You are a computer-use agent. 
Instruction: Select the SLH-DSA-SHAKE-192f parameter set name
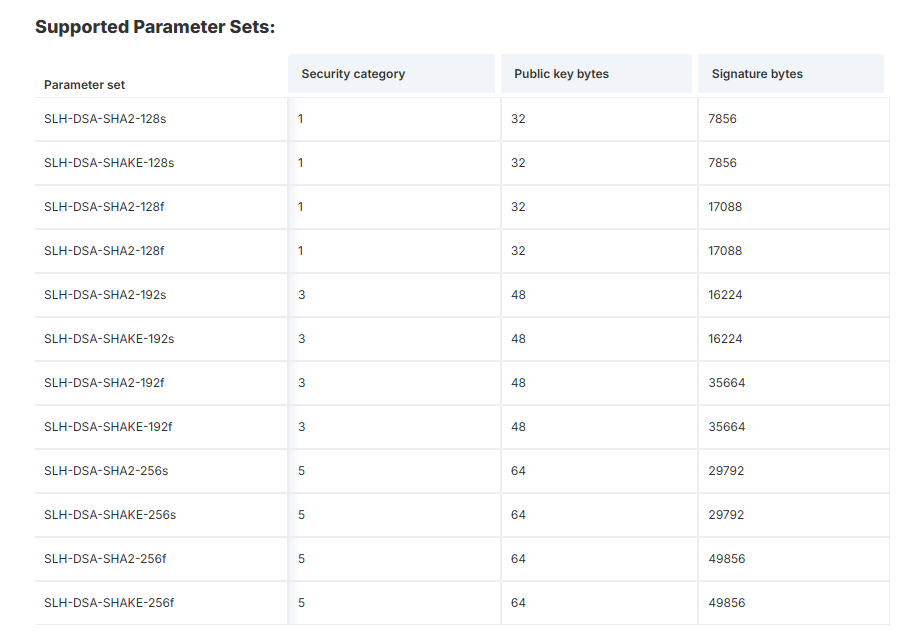(108, 426)
